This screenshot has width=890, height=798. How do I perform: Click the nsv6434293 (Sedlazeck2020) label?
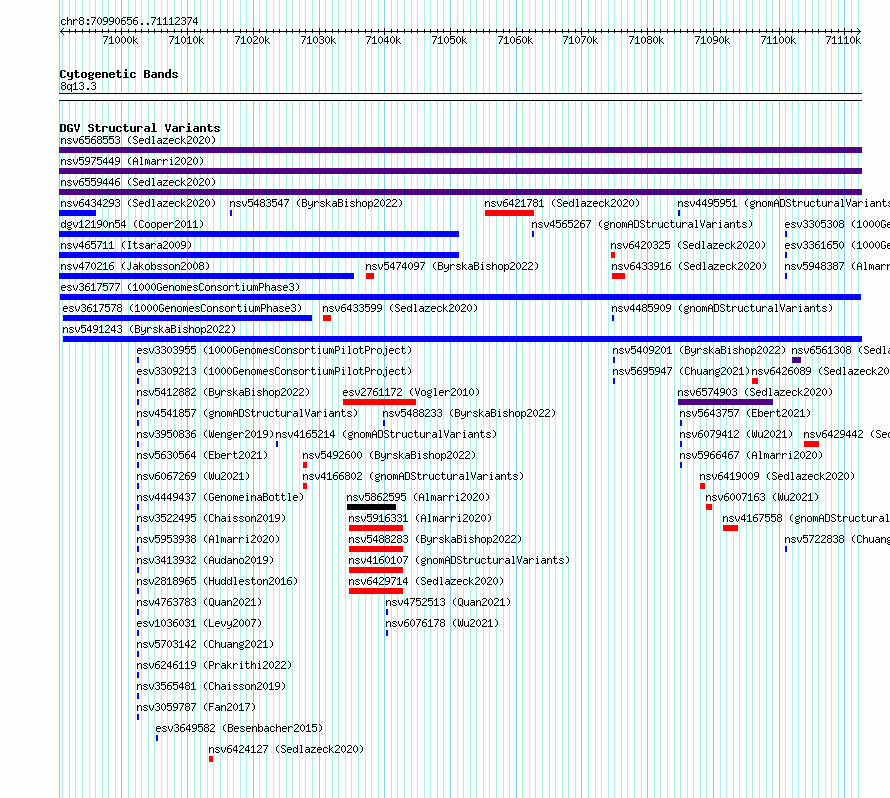(x=138, y=203)
